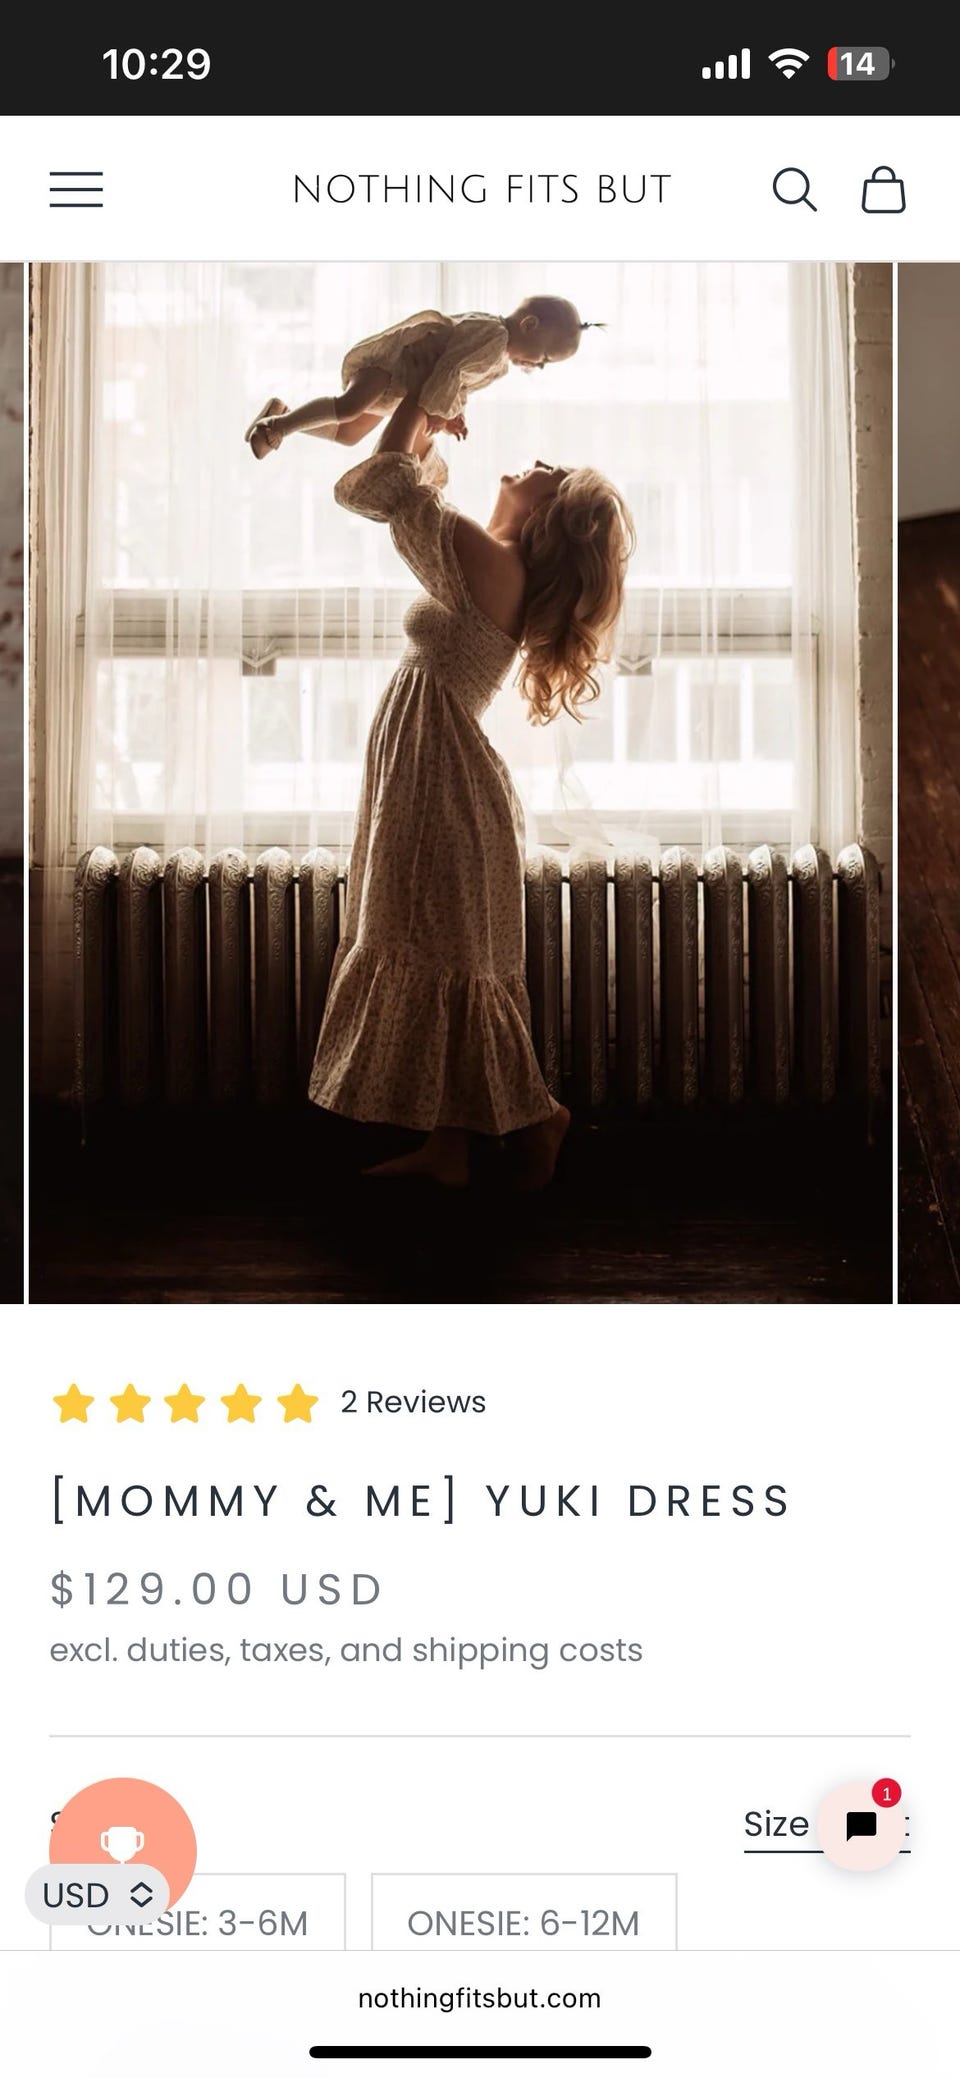Tap the search magnifier icon

coord(794,189)
